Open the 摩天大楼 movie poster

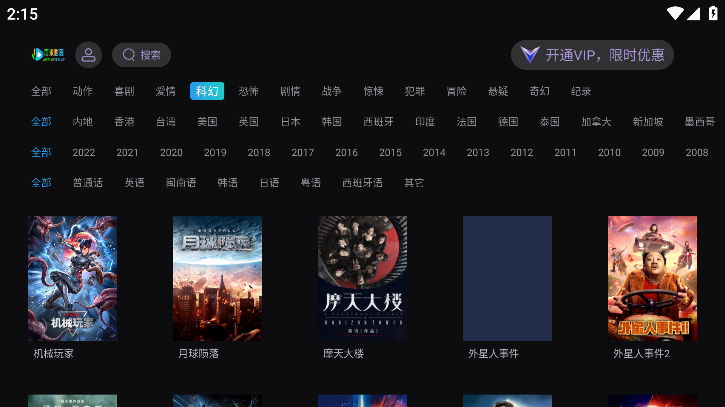pyautogui.click(x=362, y=278)
